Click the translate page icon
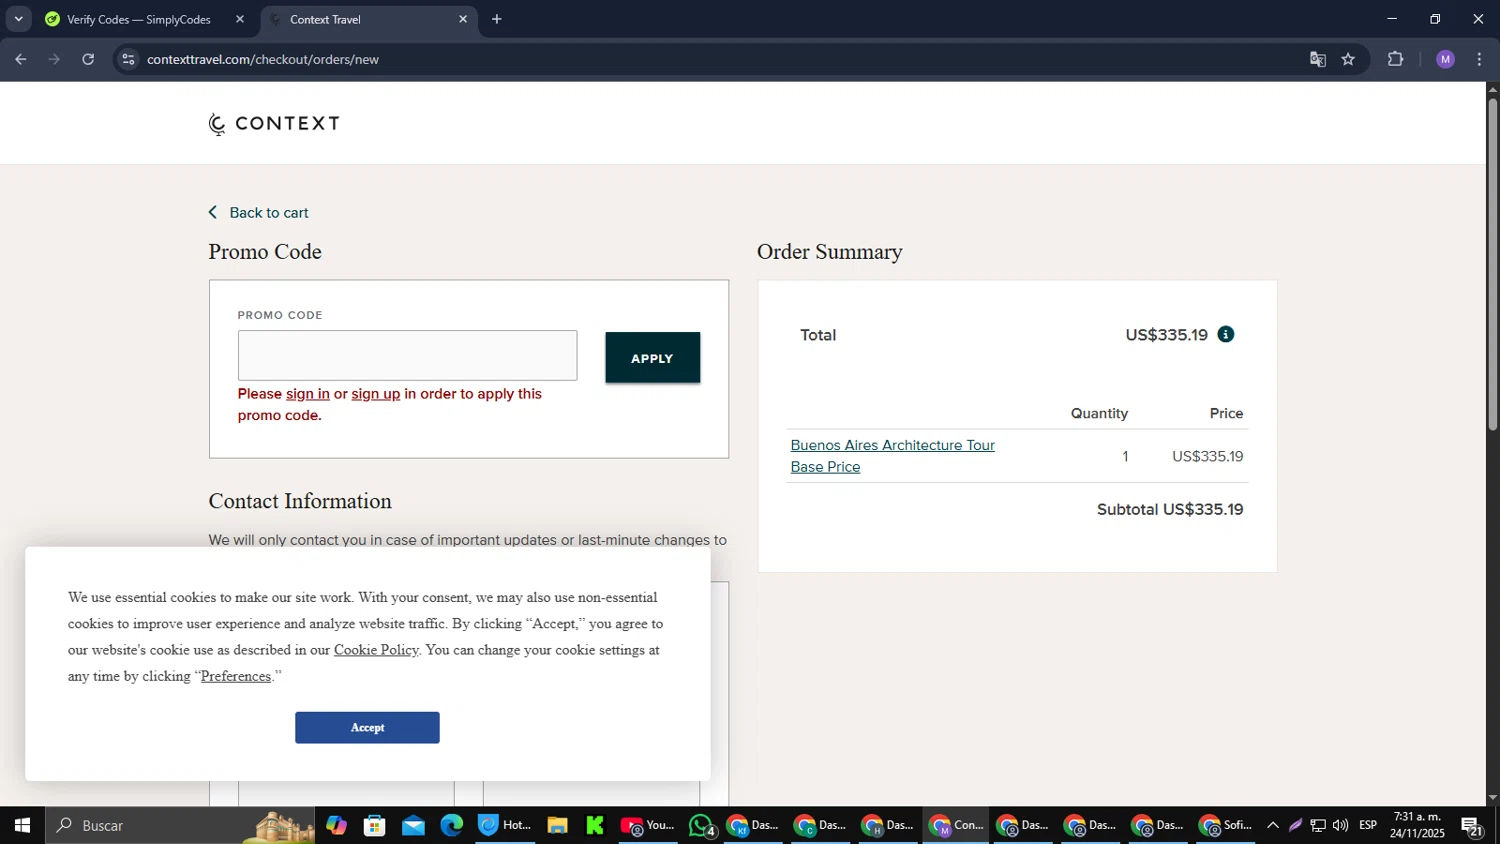Image resolution: width=1500 pixels, height=844 pixels. click(1318, 59)
